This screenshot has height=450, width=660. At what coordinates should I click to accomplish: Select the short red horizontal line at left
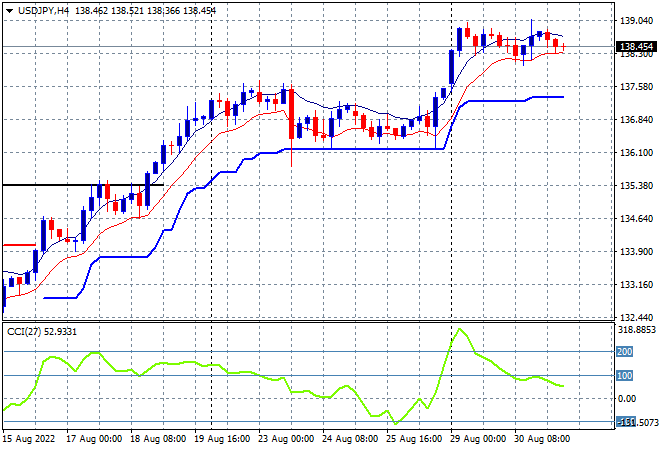19,245
